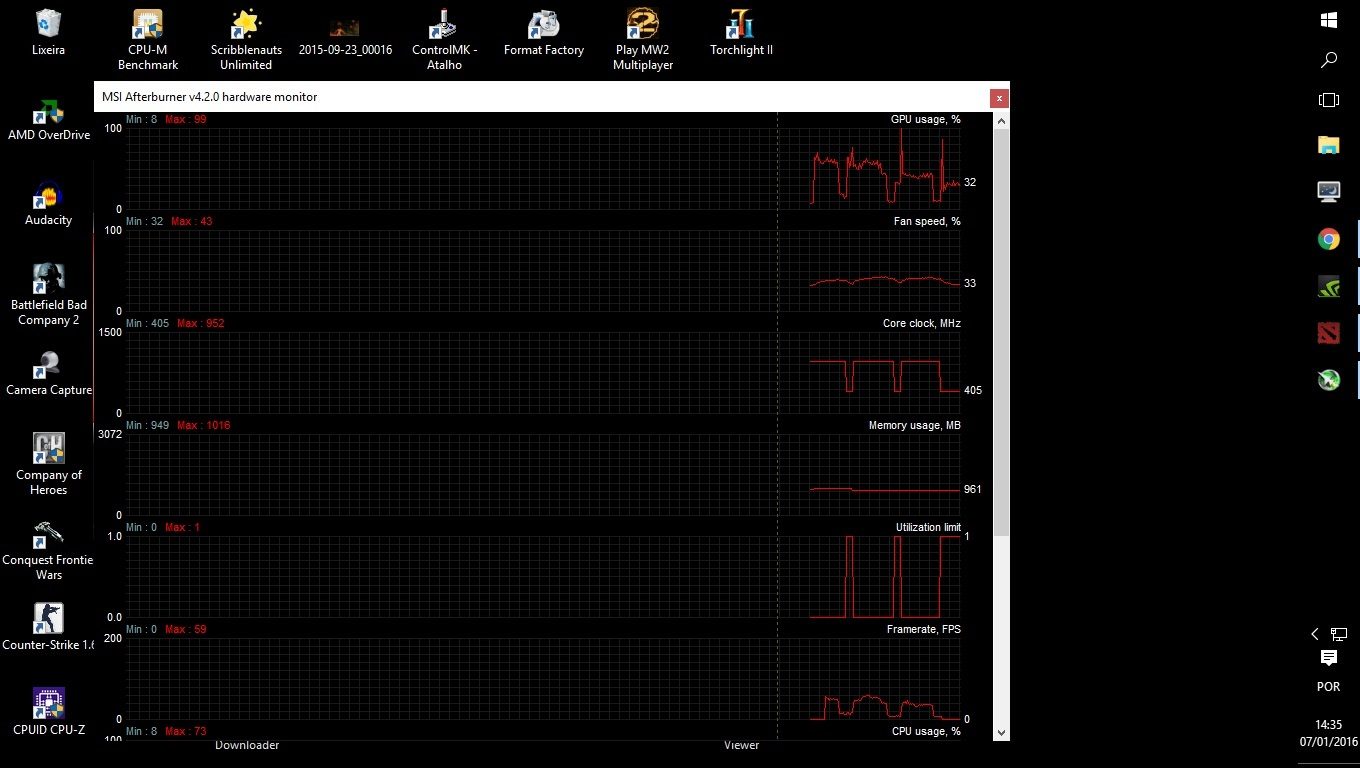The height and width of the screenshot is (768, 1360).
Task: Click the Framerate Max : 59 value
Action: pyautogui.click(x=186, y=629)
